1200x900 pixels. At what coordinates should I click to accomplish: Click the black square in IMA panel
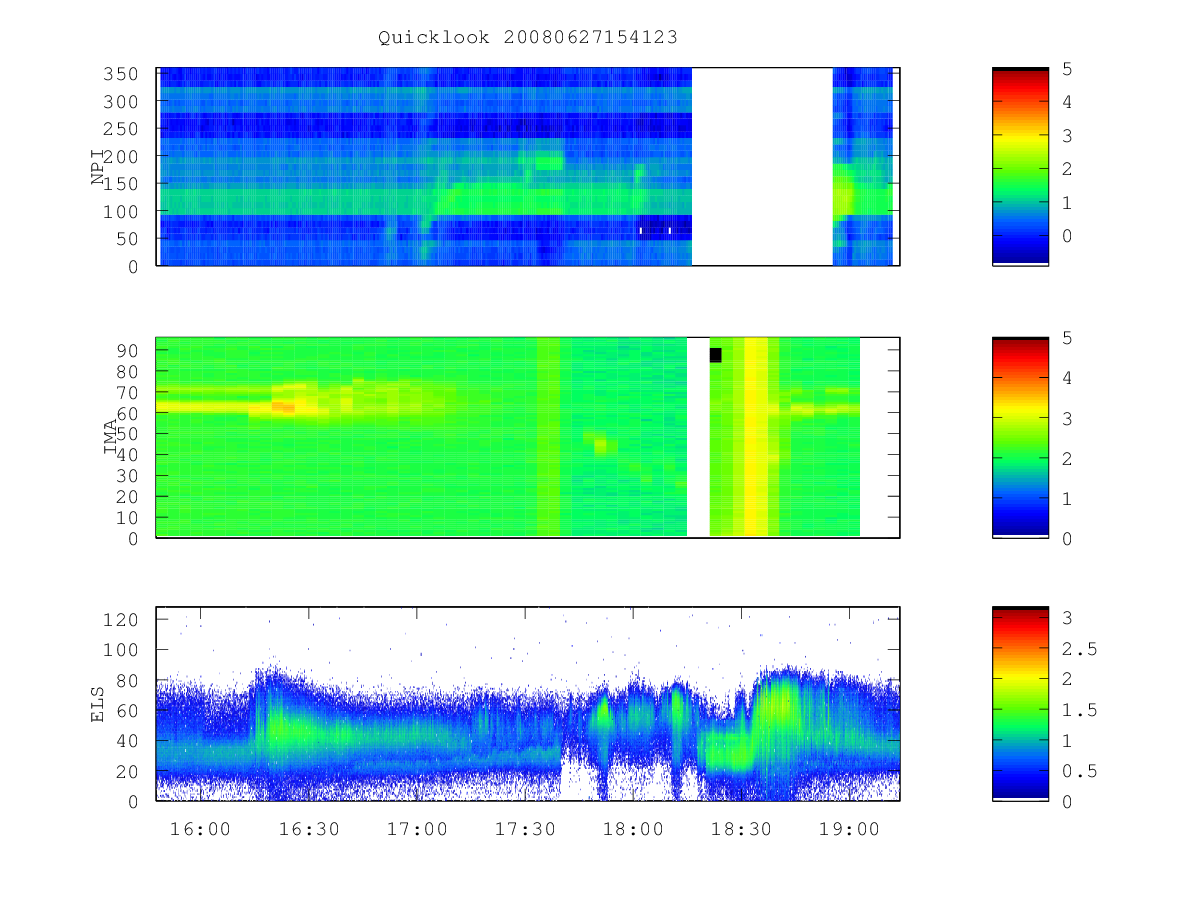click(715, 355)
